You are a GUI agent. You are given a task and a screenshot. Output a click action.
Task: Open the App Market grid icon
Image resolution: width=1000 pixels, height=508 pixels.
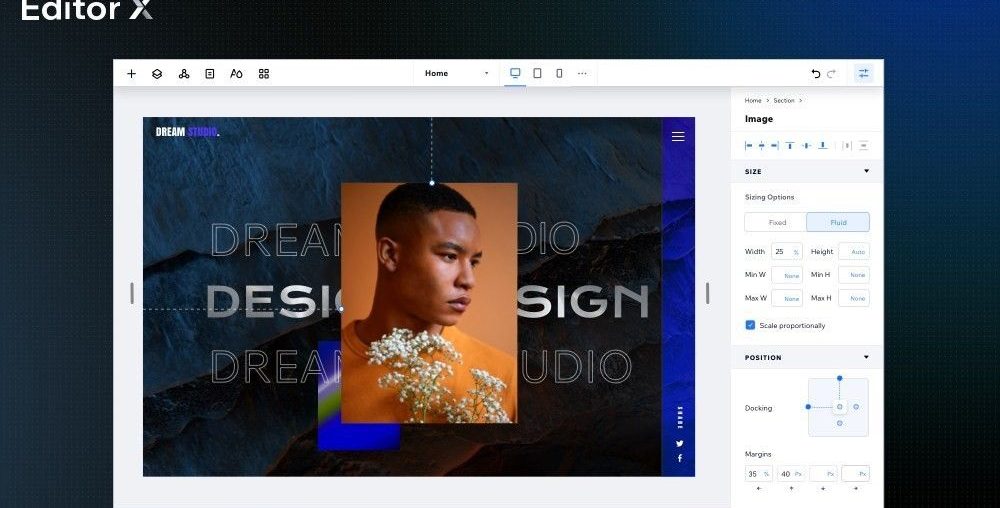264,74
